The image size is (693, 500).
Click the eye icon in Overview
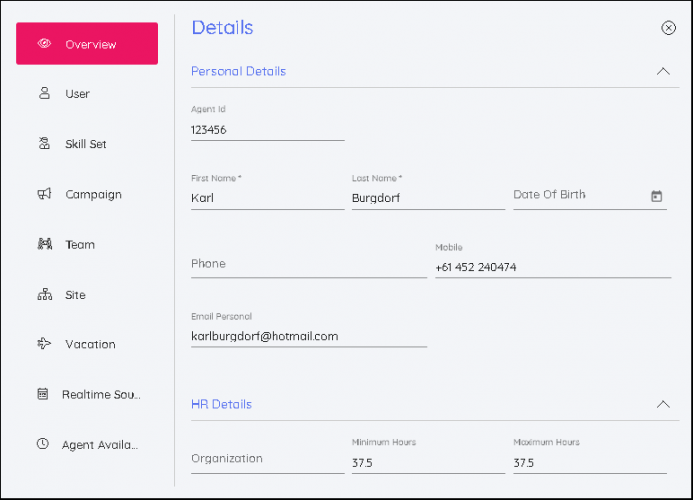tap(43, 44)
